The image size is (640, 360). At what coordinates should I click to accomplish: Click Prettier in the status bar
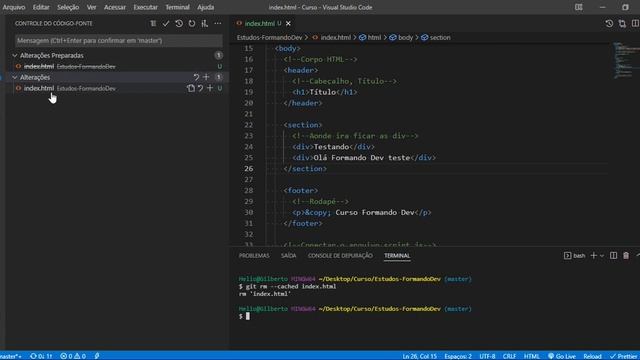(x=624, y=356)
